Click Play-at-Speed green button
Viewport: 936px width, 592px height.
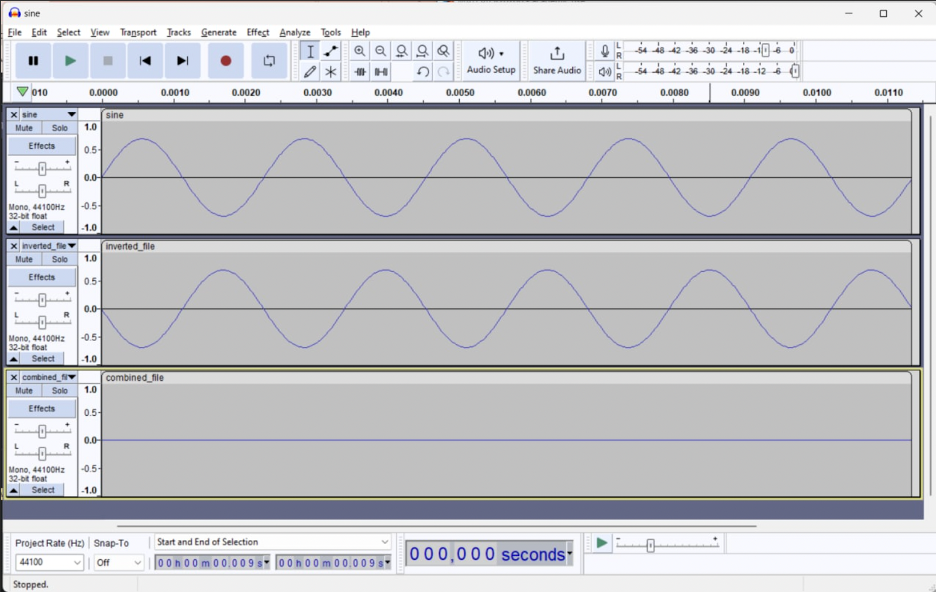click(602, 543)
